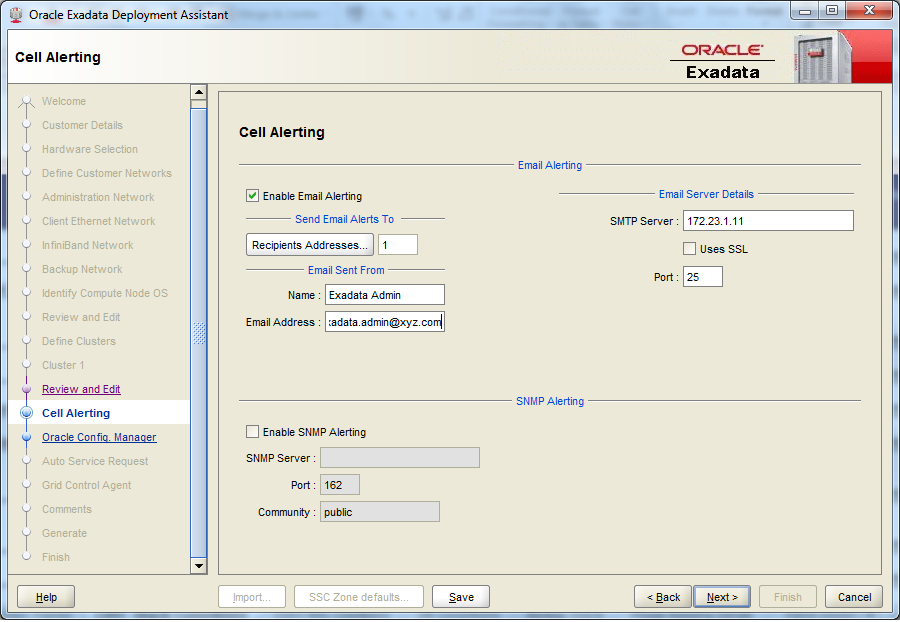Go Back to the previous step
Viewport: 900px width, 622px height.
click(x=662, y=596)
